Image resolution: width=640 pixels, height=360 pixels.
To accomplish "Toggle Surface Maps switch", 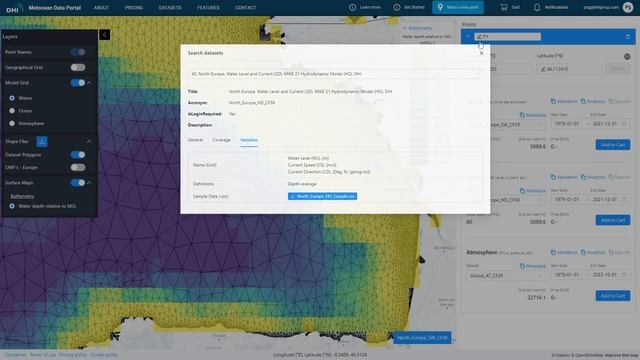I will [78, 182].
